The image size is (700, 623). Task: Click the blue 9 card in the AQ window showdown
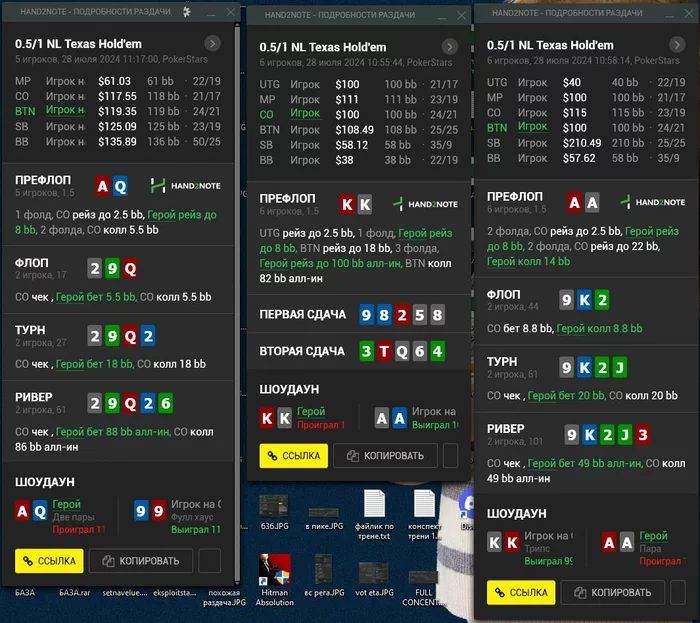pyautogui.click(x=141, y=511)
